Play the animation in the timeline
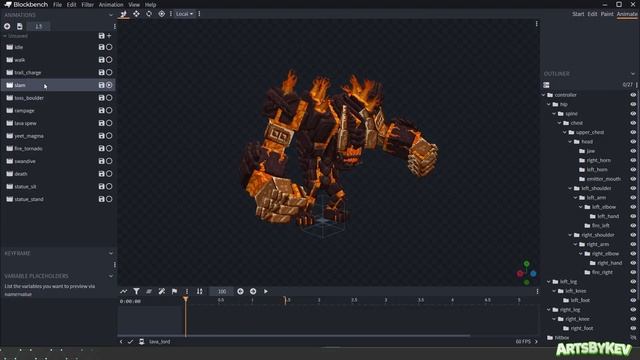The image size is (640, 360). tap(266, 291)
